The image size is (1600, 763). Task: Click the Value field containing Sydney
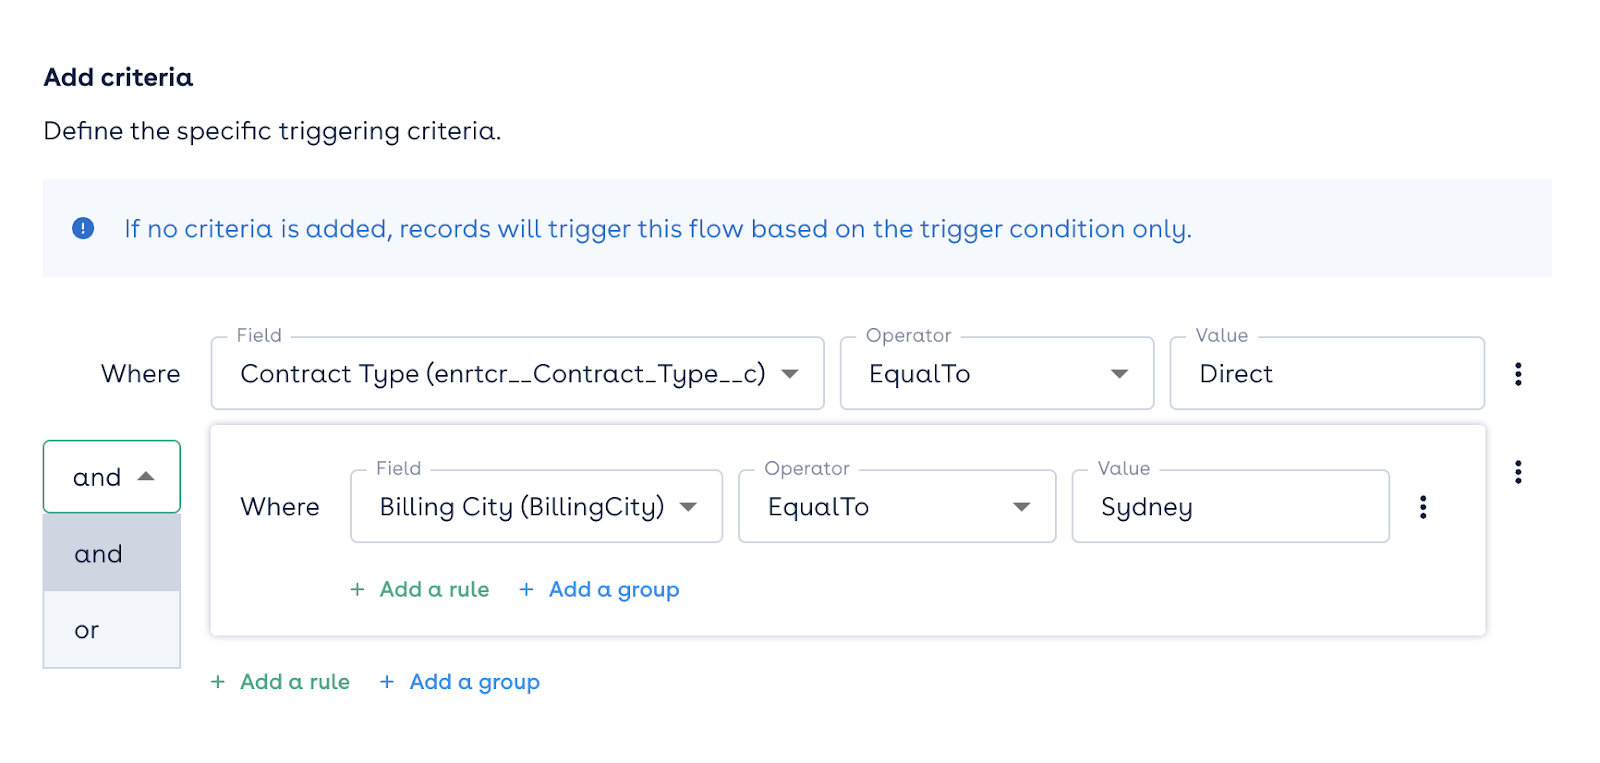pos(1229,507)
